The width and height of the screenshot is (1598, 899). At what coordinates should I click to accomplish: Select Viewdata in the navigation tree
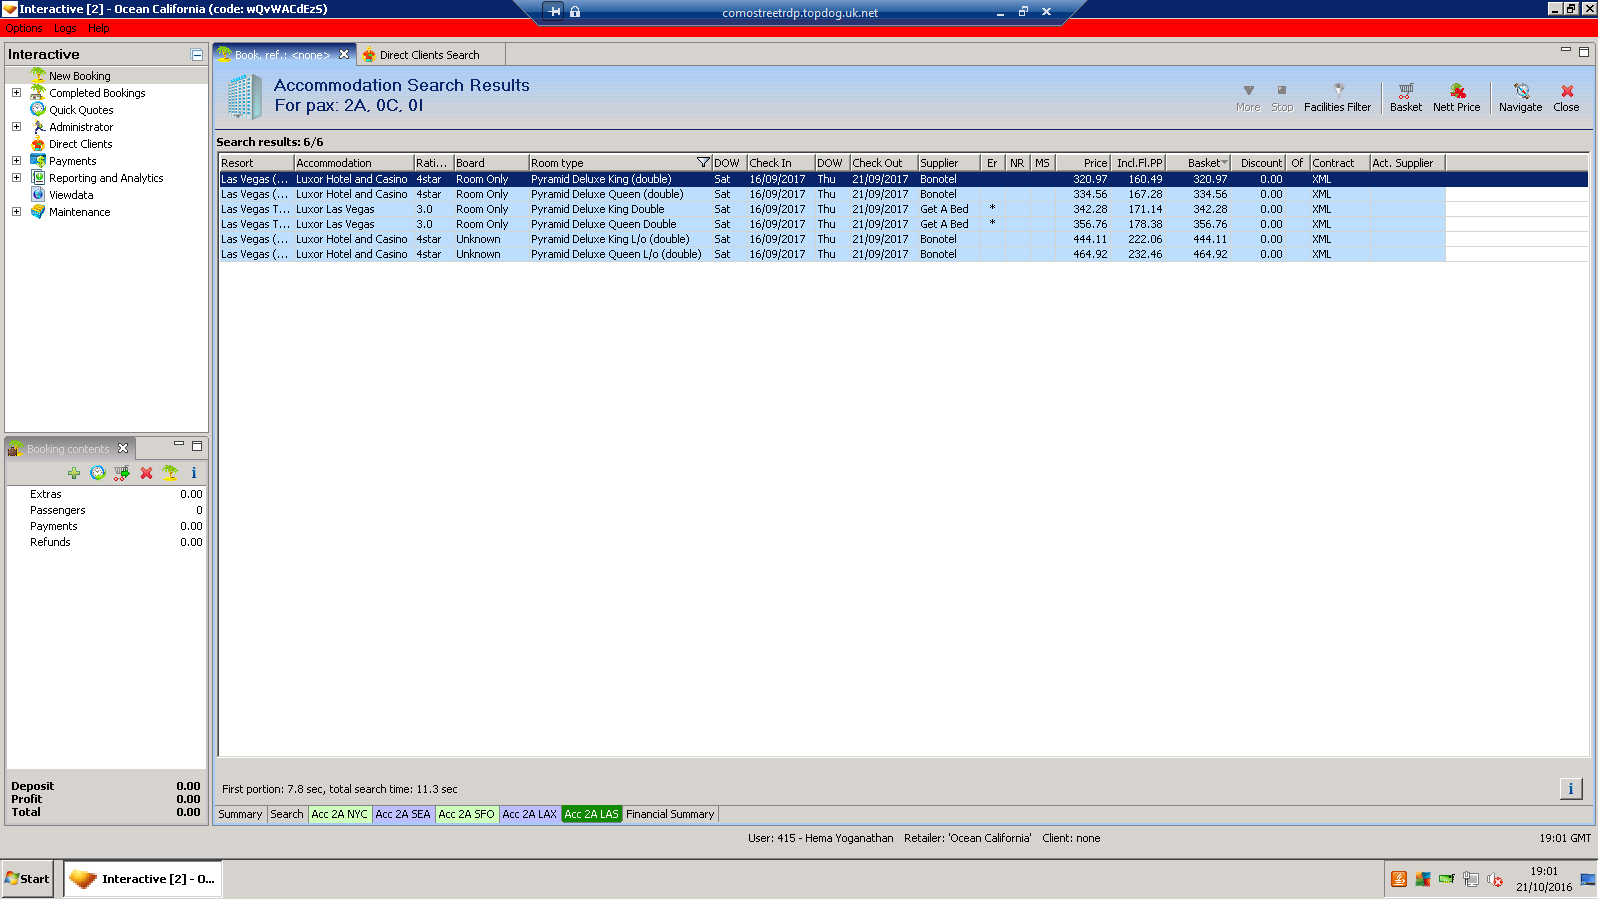click(x=71, y=195)
